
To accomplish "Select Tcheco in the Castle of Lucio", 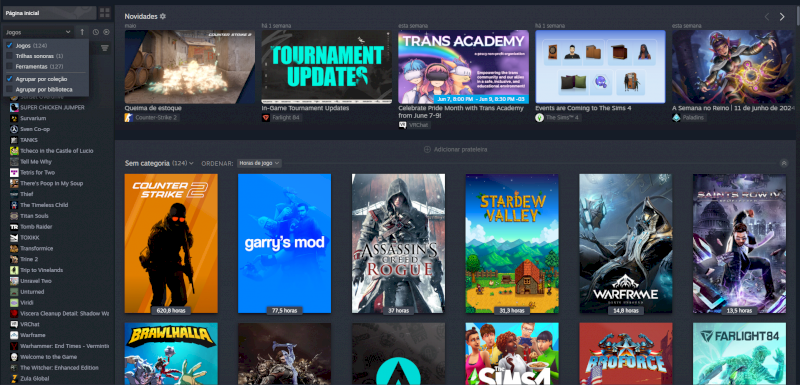I will click(57, 151).
